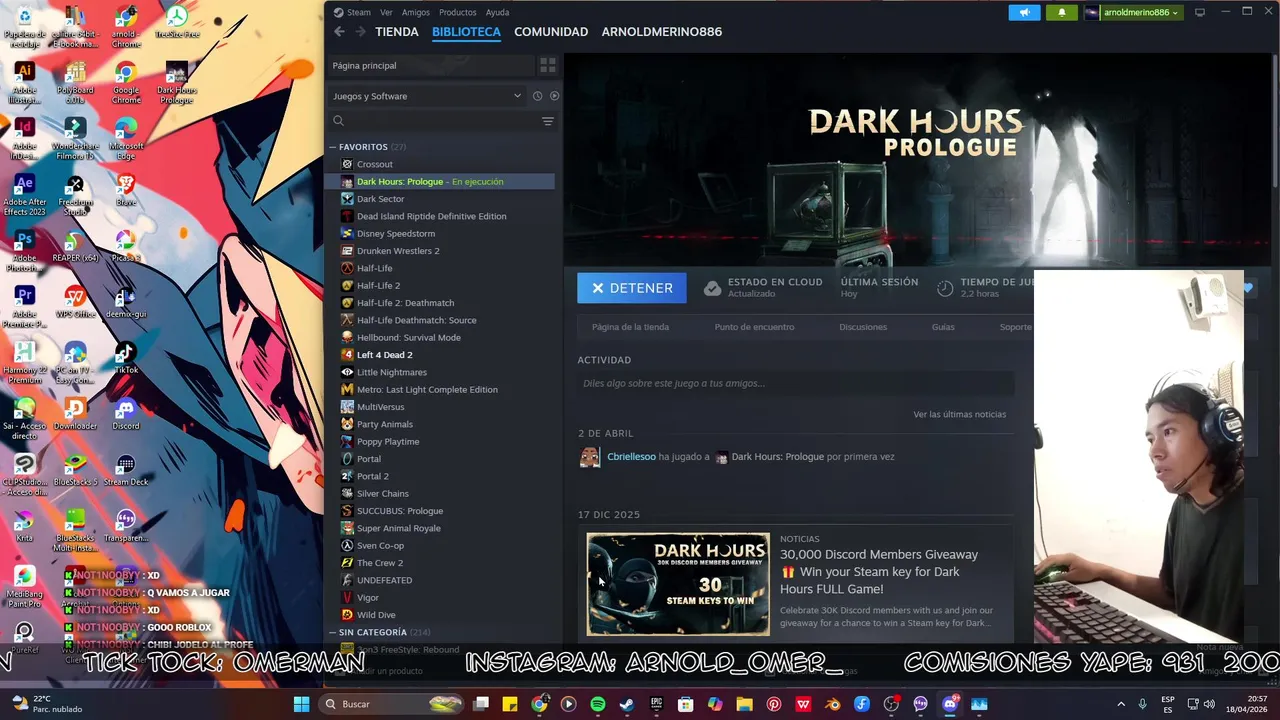
Task: Open Cbriellesoo's avatar in activity feed
Action: click(590, 457)
